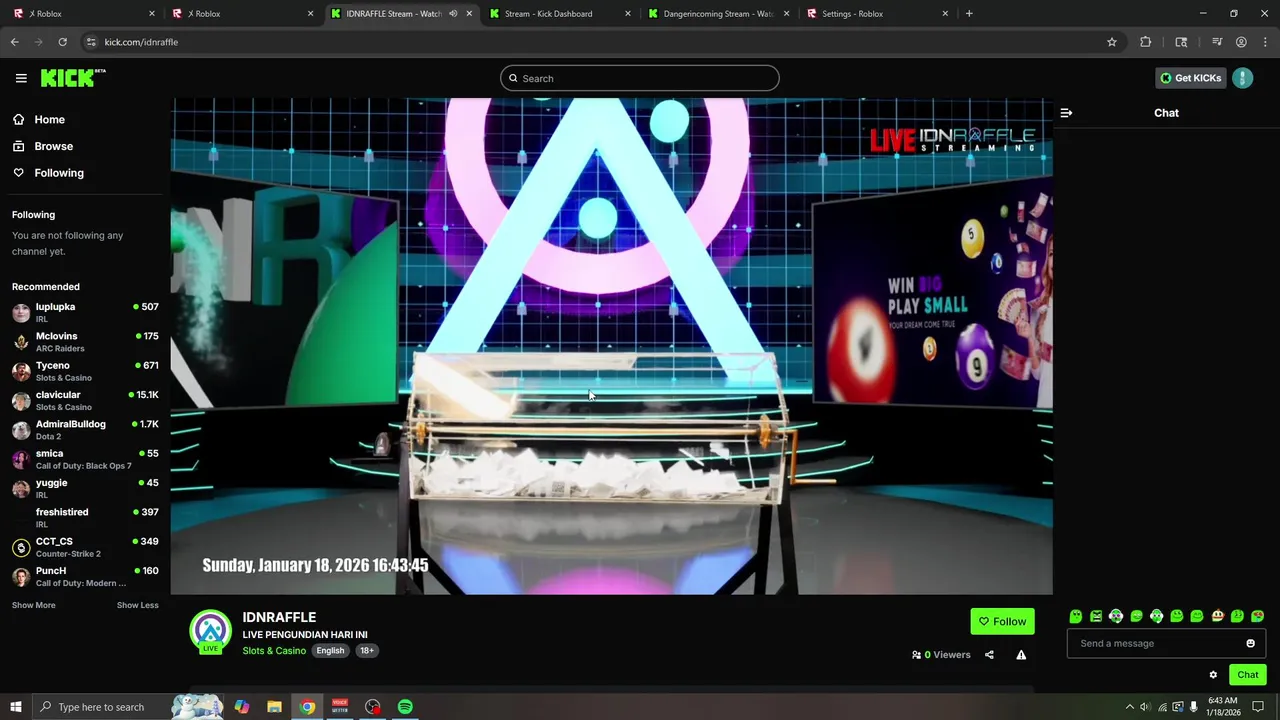This screenshot has width=1280, height=720.
Task: Bookmark this page with star icon
Action: tap(1111, 42)
